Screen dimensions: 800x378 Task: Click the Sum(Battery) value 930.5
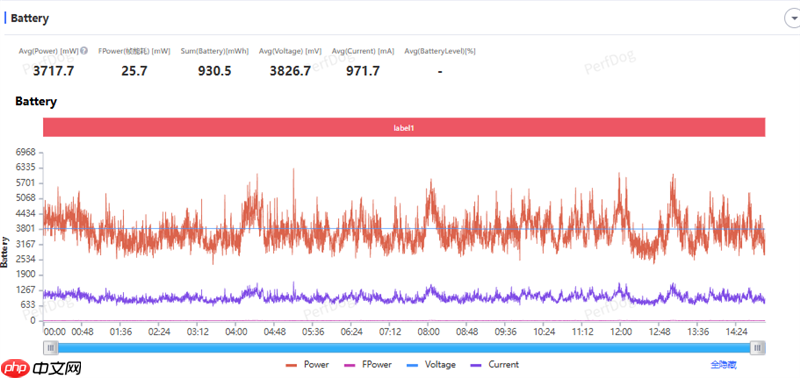click(x=214, y=71)
